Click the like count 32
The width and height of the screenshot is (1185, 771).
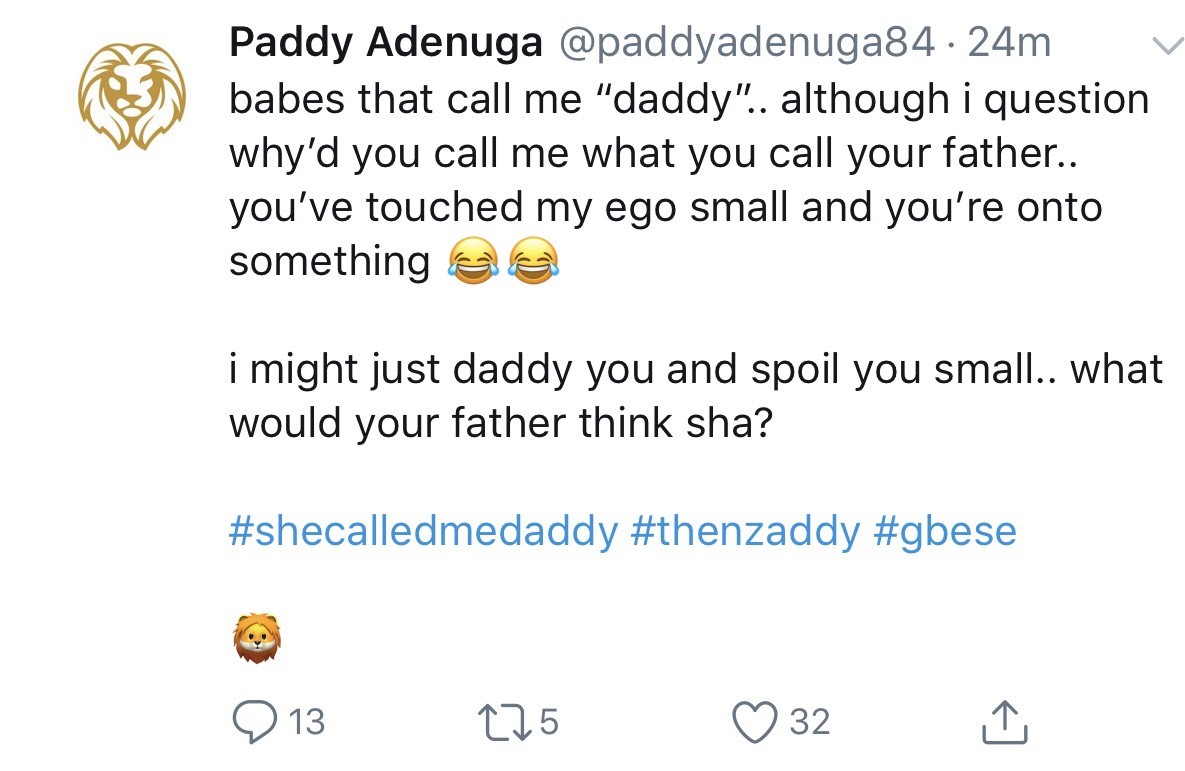809,721
